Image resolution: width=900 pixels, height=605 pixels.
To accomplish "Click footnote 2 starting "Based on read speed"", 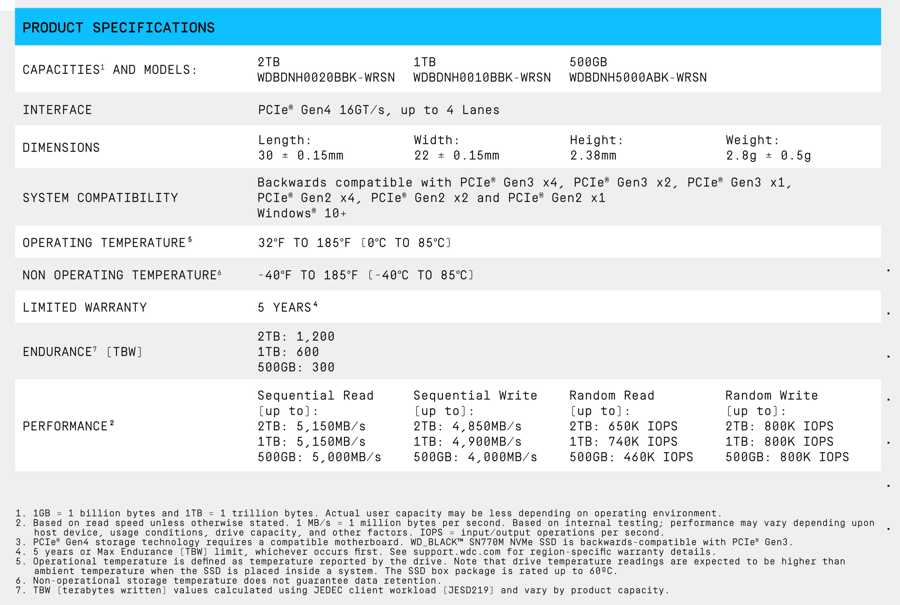I will coord(445,528).
